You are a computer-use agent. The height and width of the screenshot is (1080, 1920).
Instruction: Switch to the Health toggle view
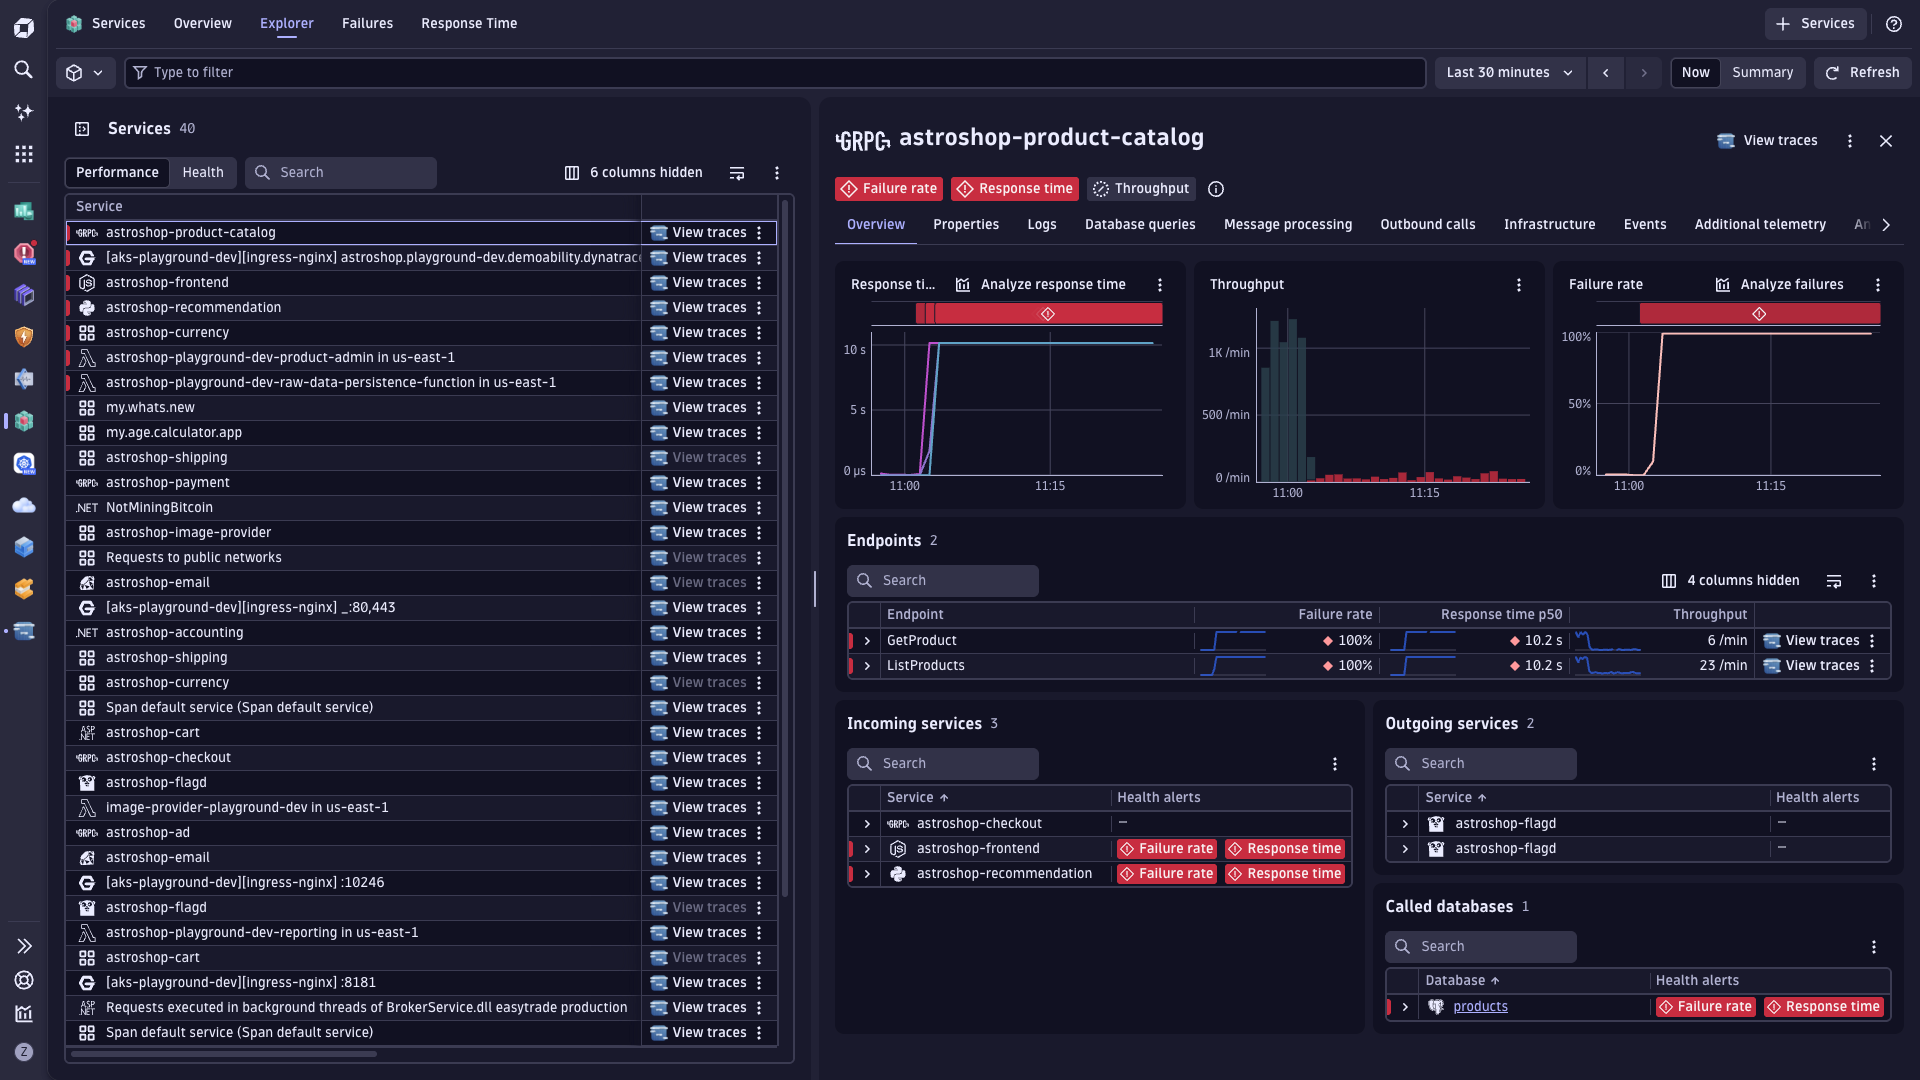(x=203, y=173)
